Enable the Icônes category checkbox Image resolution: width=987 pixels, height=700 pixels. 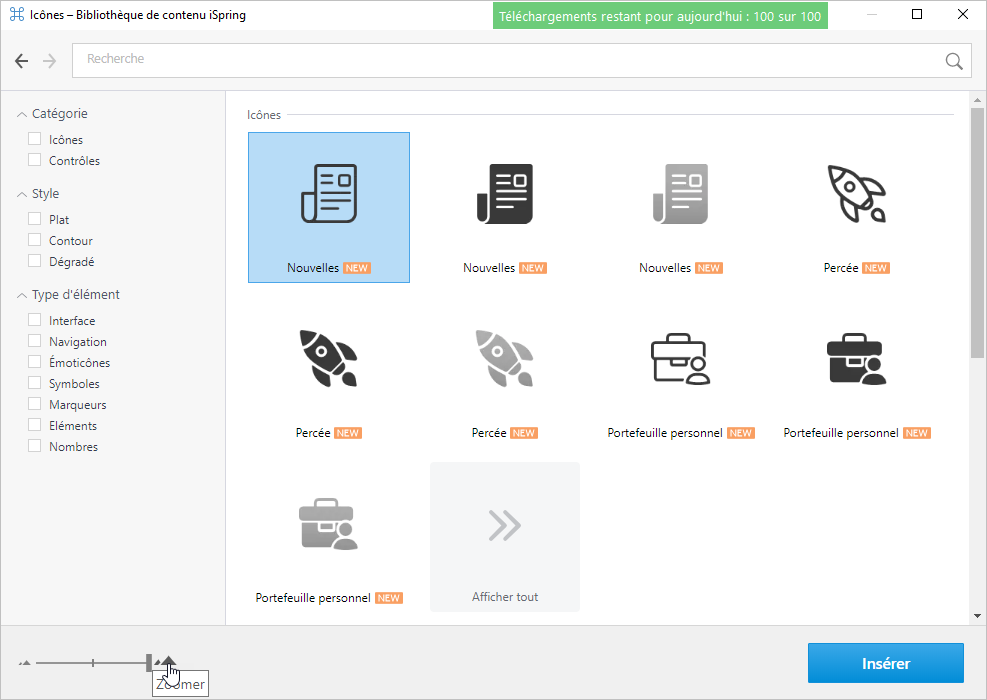click(x=35, y=139)
